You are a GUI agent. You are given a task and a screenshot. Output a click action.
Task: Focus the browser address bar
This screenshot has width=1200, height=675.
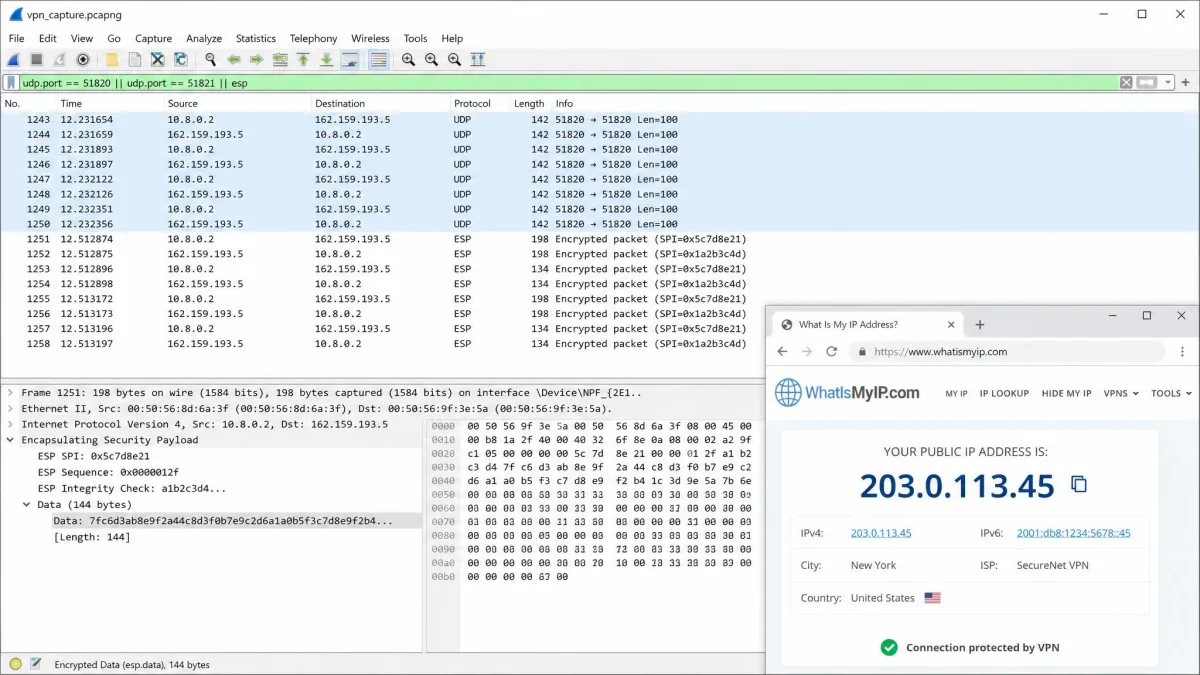coord(1006,352)
